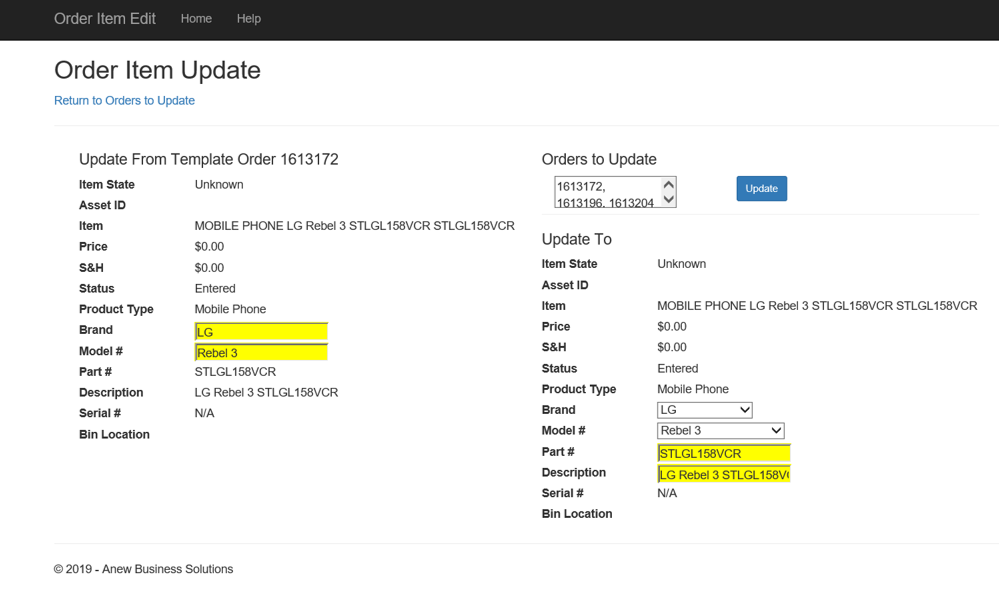The width and height of the screenshot is (999, 590).
Task: Click the up arrow in the orders list scrollbar
Action: click(669, 184)
